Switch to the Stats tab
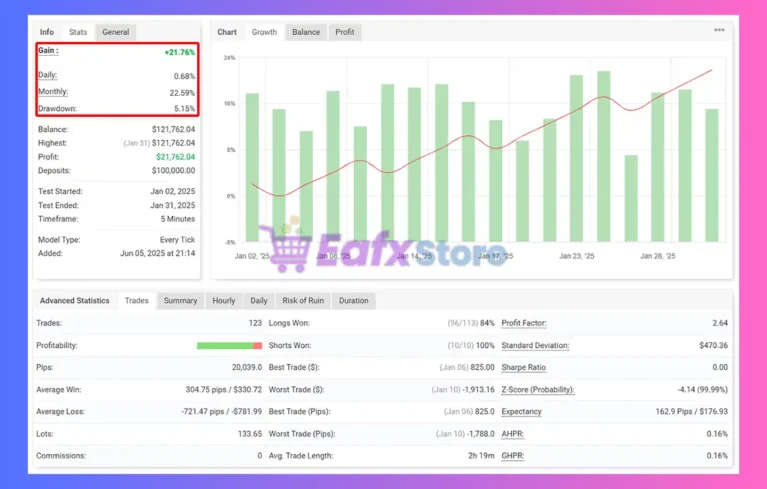 pyautogui.click(x=78, y=32)
